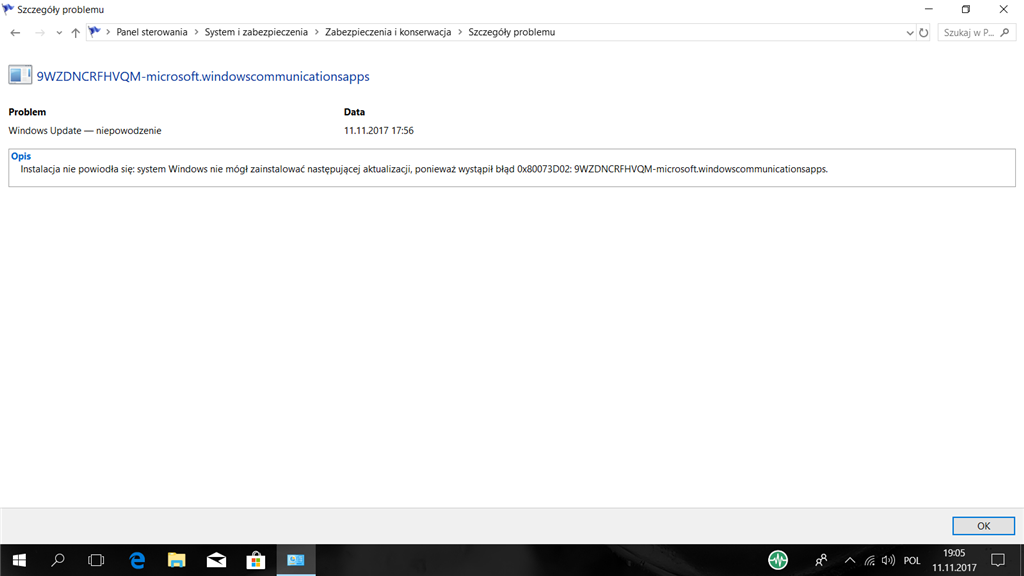
Task: Click the Problem column label
Action: 27,112
